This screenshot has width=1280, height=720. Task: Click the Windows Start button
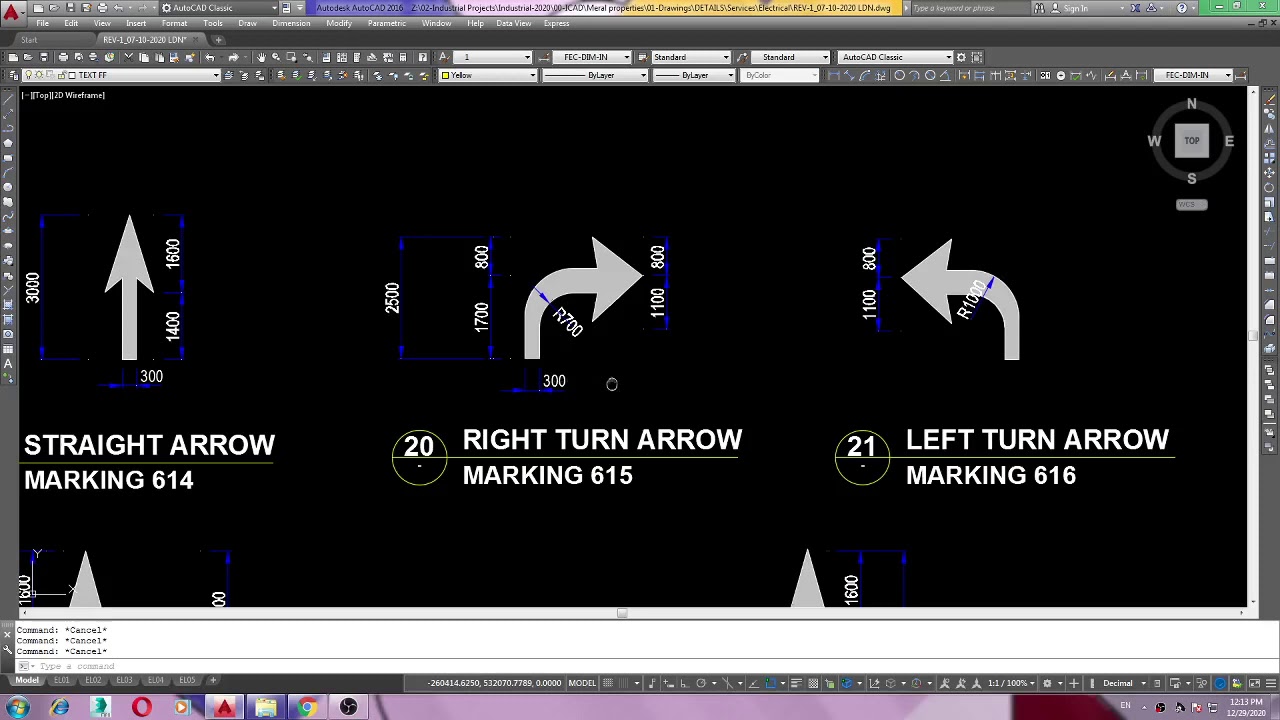(18, 708)
